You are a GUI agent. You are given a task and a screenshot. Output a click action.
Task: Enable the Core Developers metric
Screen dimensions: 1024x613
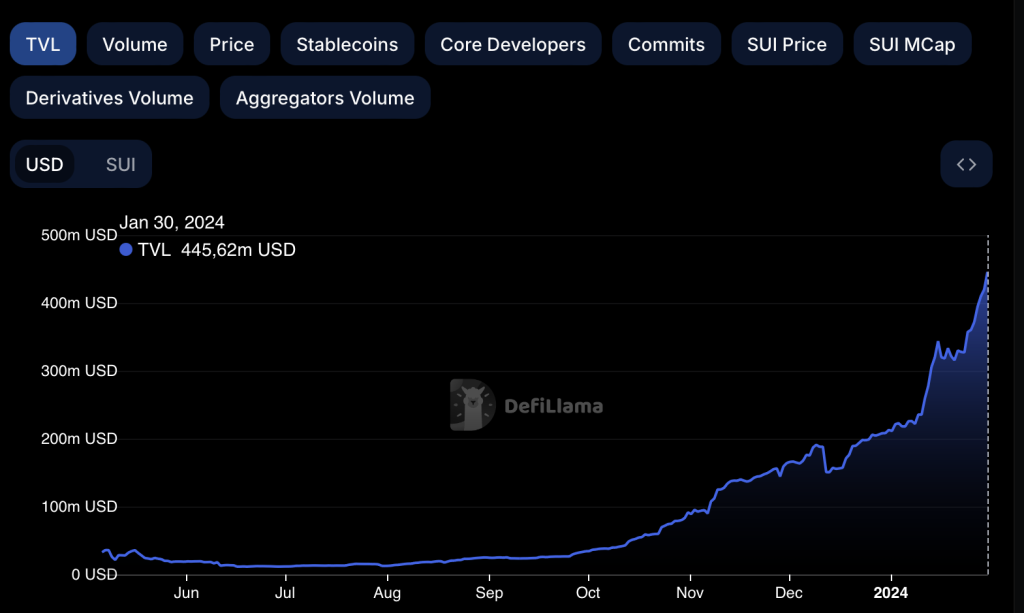(x=513, y=44)
